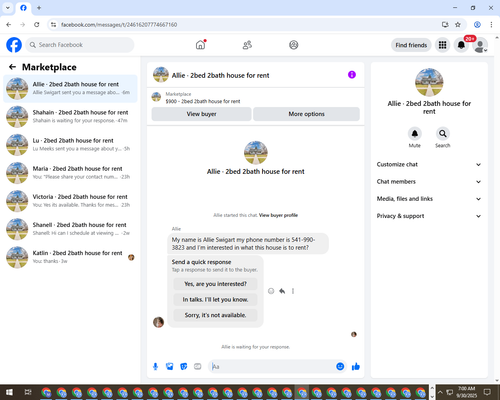Screen dimensions: 500x400
Task: Bookmark this page with the star icon
Action: [x=458, y=25]
